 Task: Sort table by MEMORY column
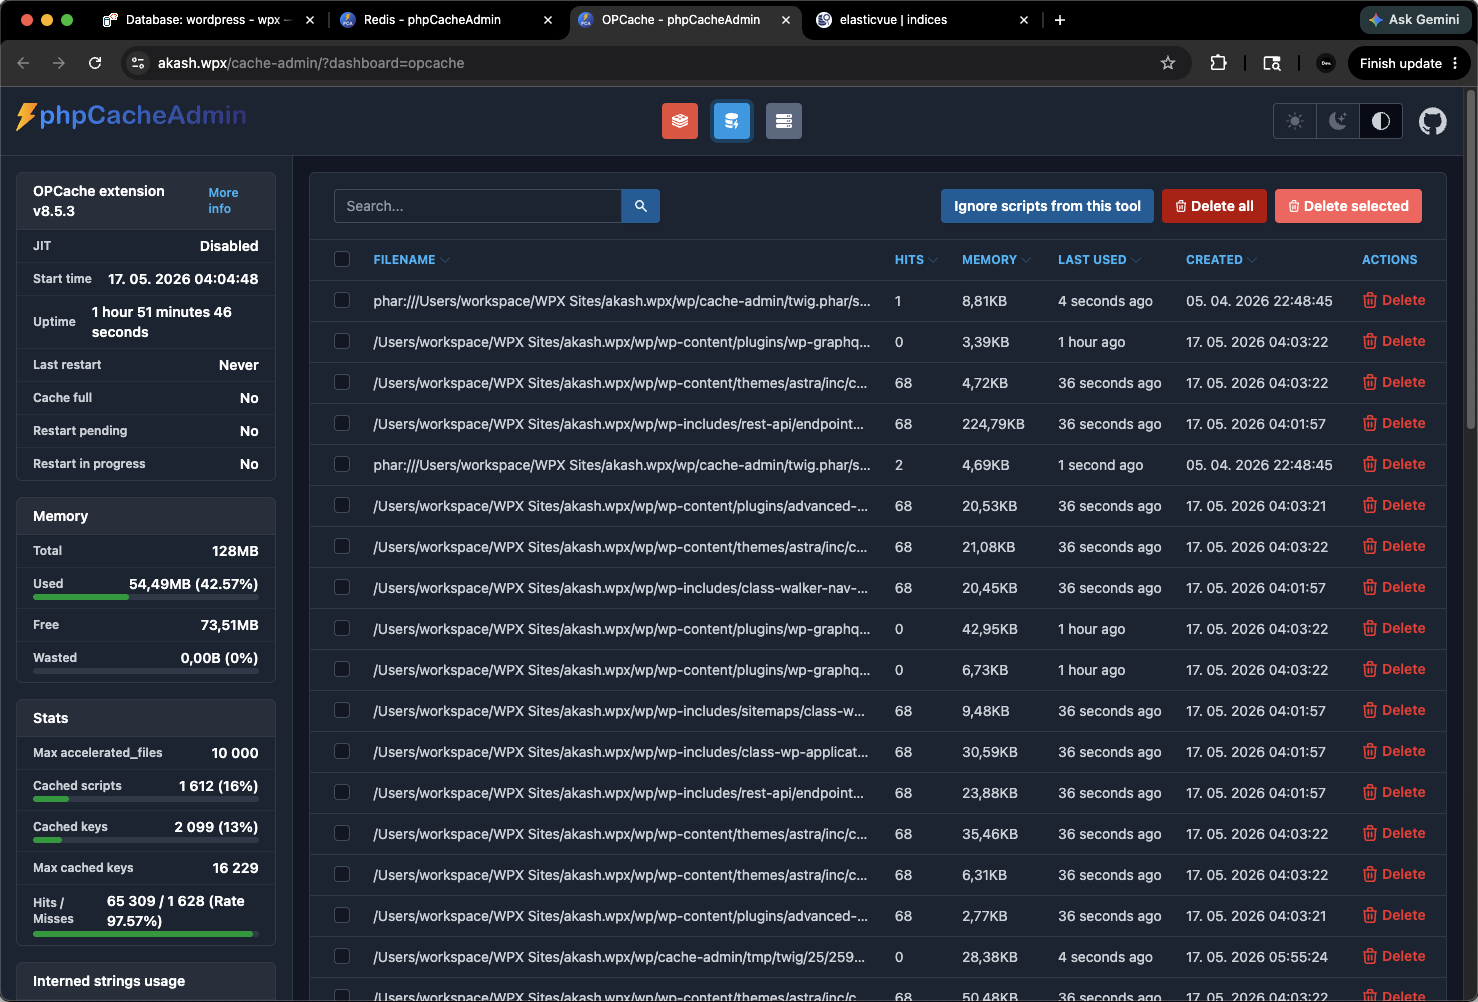point(996,260)
